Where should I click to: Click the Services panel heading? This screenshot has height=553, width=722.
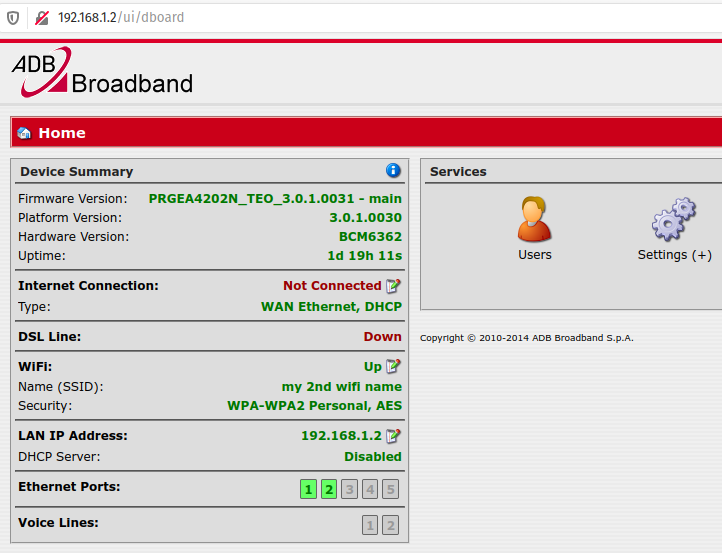[x=458, y=172]
